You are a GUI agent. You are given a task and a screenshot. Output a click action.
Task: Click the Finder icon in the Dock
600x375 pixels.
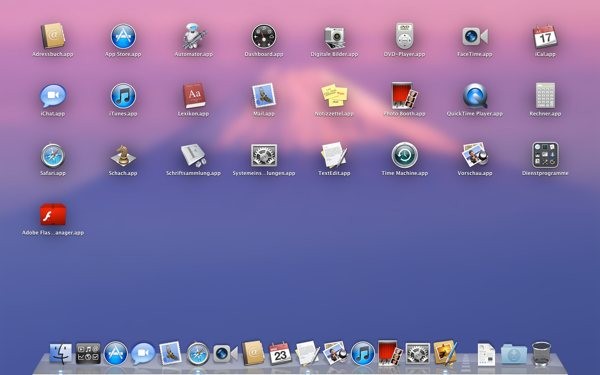[x=60, y=353]
